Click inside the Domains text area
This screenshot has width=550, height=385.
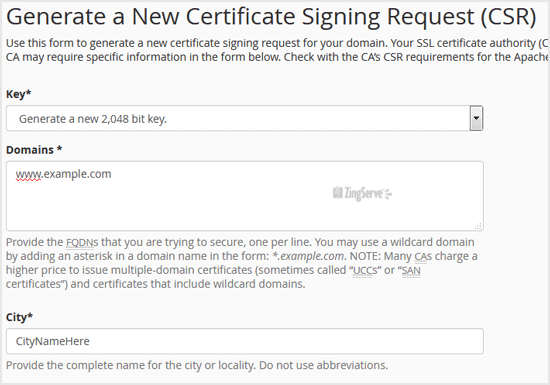coord(244,196)
